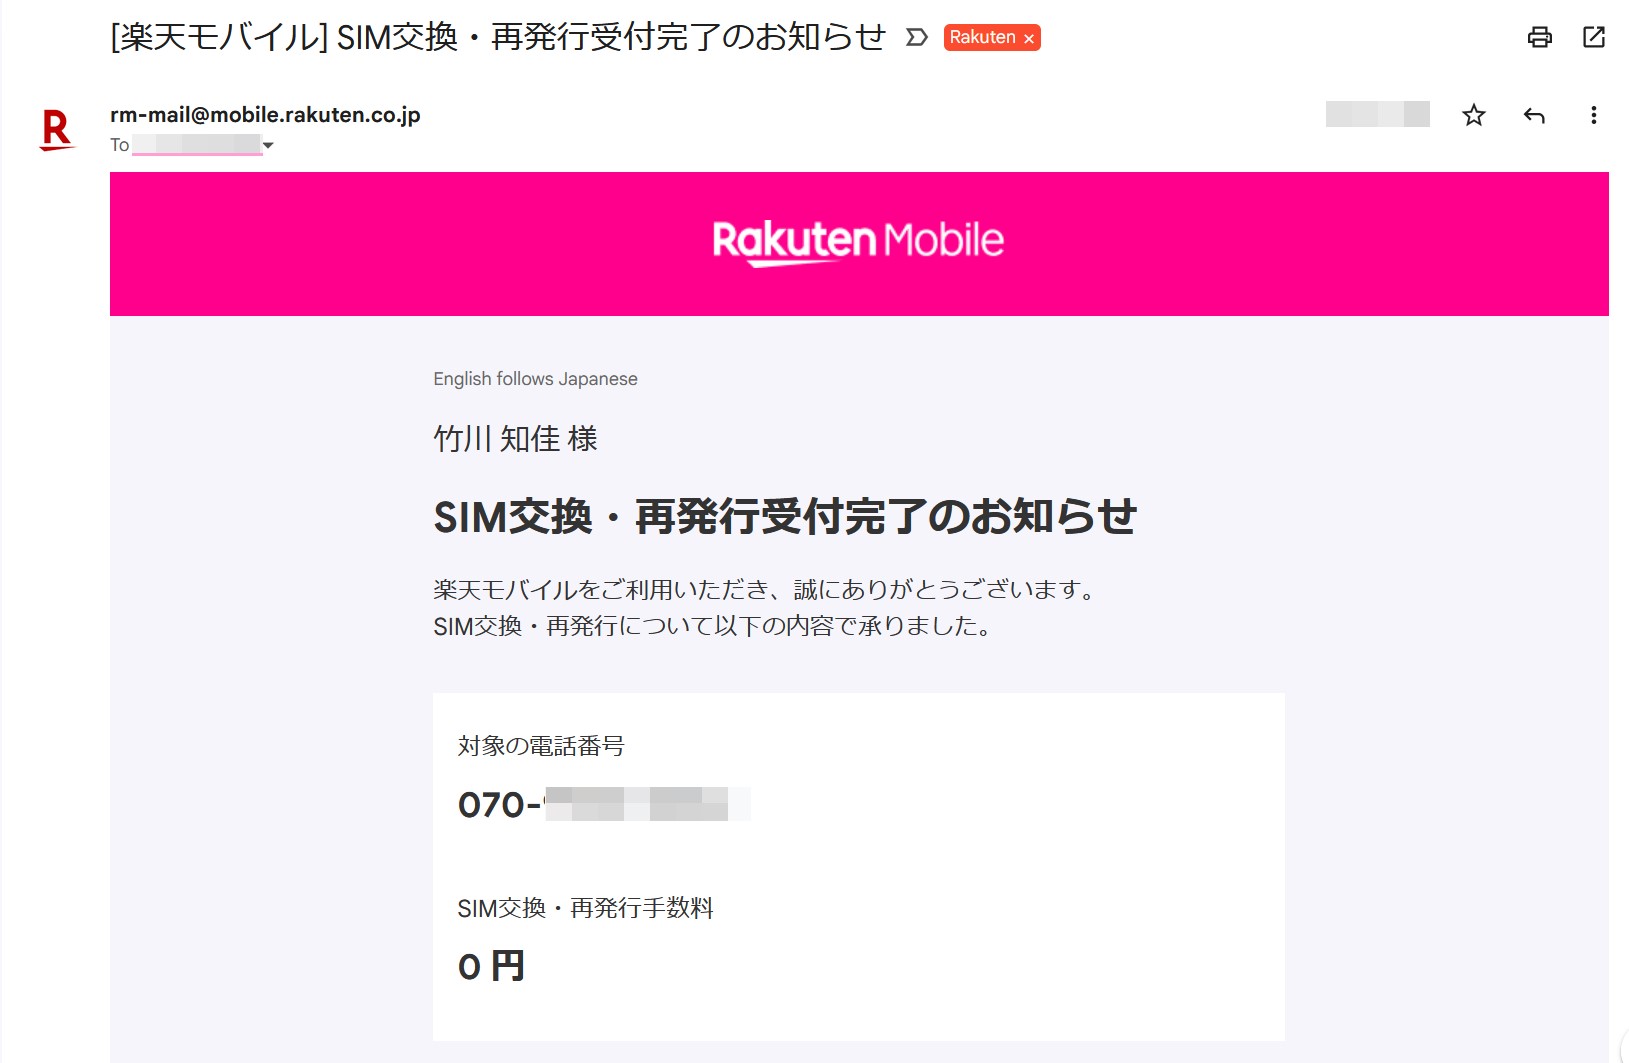
Task: Reply using the arrow icon
Action: click(x=1534, y=115)
